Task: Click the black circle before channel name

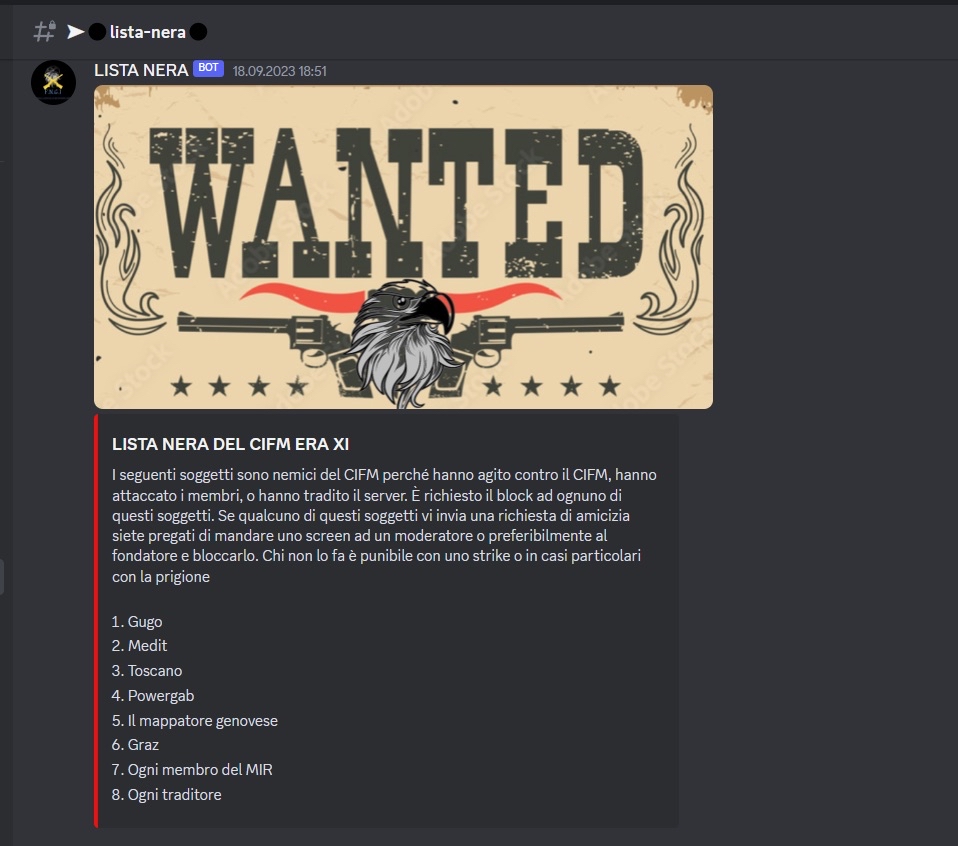Action: (97, 32)
